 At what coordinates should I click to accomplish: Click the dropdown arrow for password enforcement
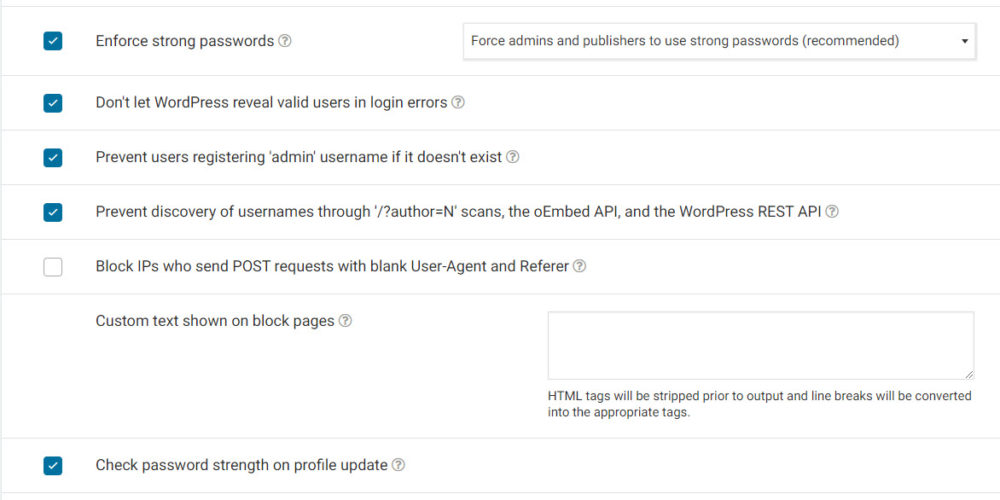(964, 41)
